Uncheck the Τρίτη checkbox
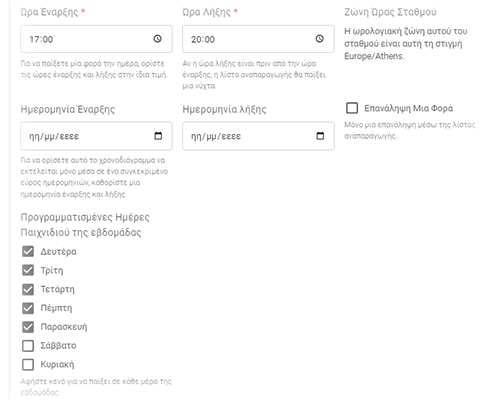489x400 pixels. pos(28,270)
